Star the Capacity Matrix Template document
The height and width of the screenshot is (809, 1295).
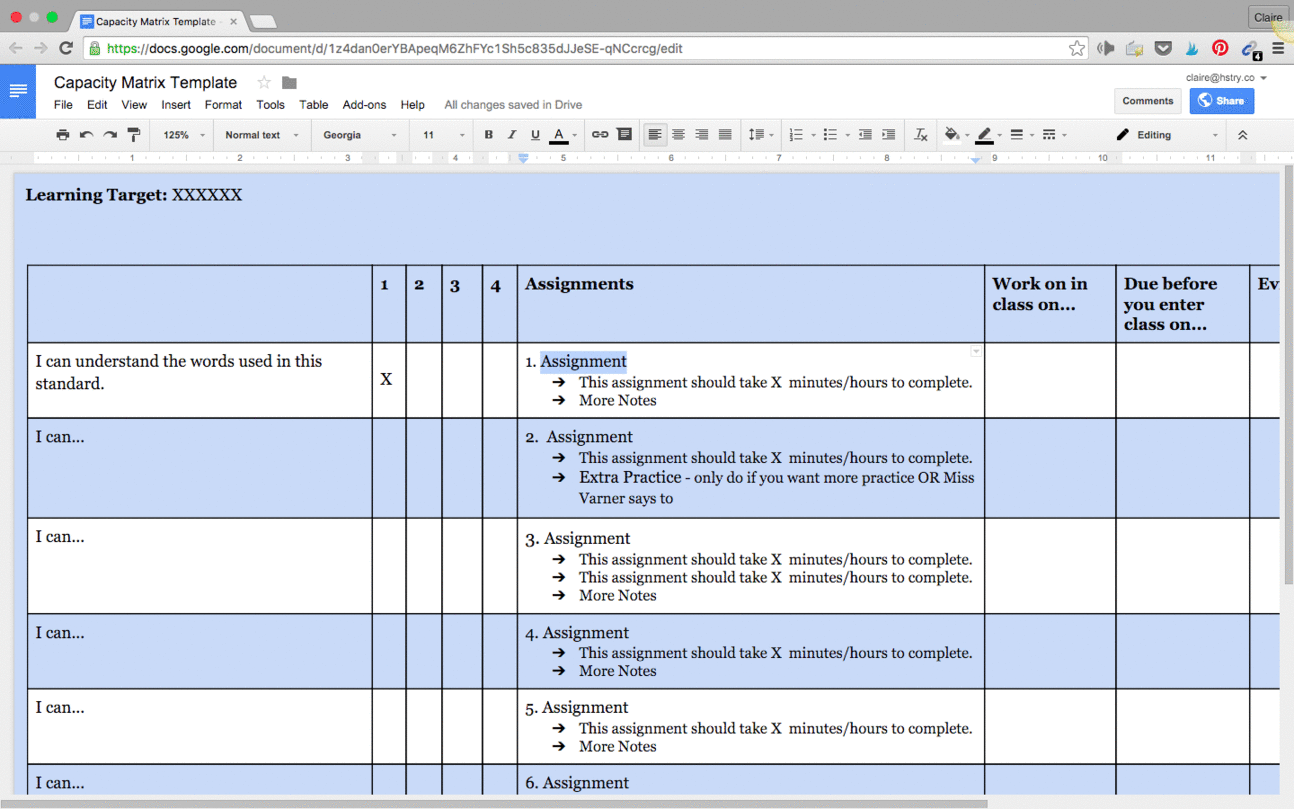pos(262,83)
